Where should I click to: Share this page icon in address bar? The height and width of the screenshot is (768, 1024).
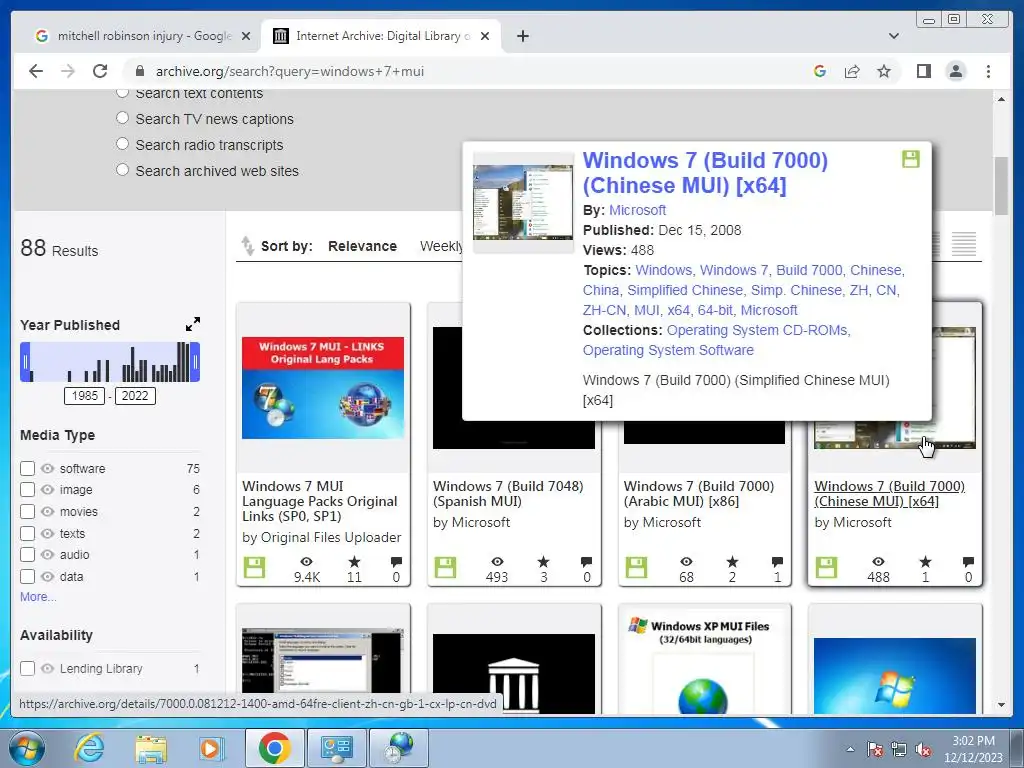(x=852, y=71)
